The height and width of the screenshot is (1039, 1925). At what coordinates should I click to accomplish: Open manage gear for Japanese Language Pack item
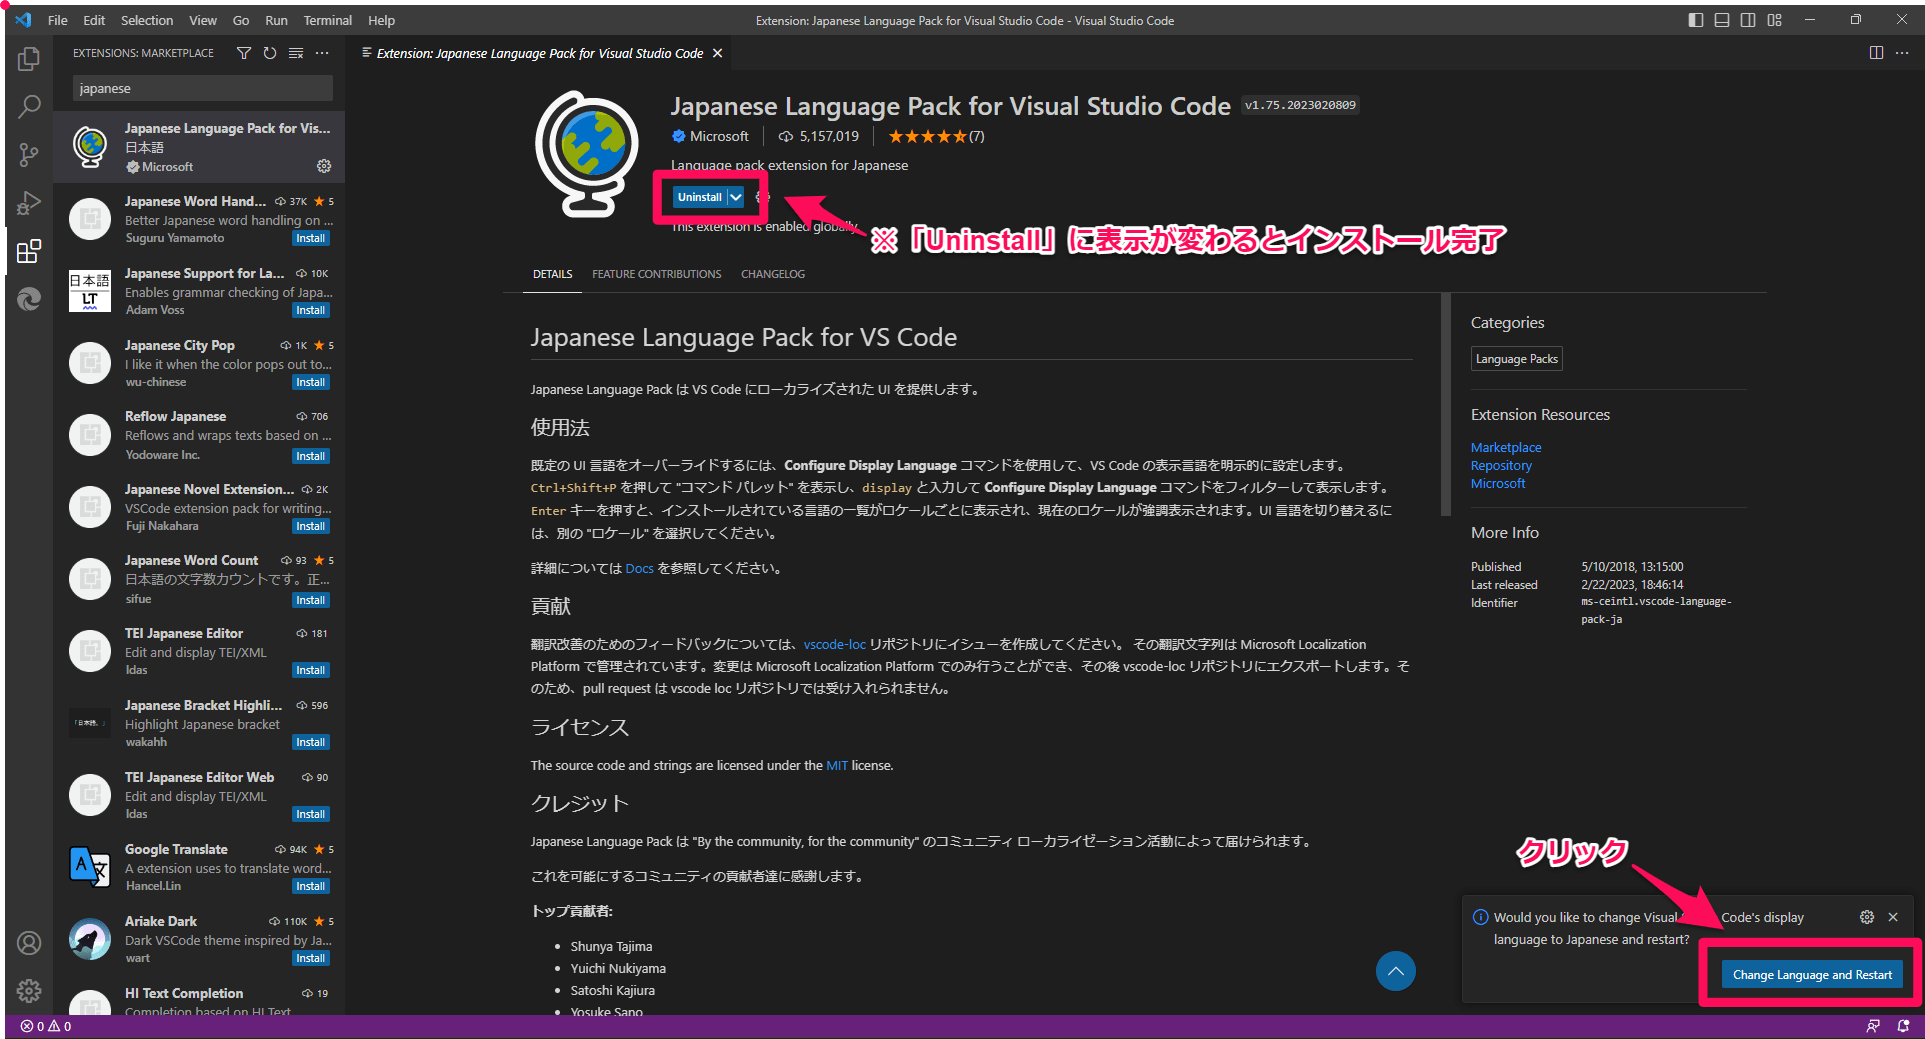click(x=324, y=166)
